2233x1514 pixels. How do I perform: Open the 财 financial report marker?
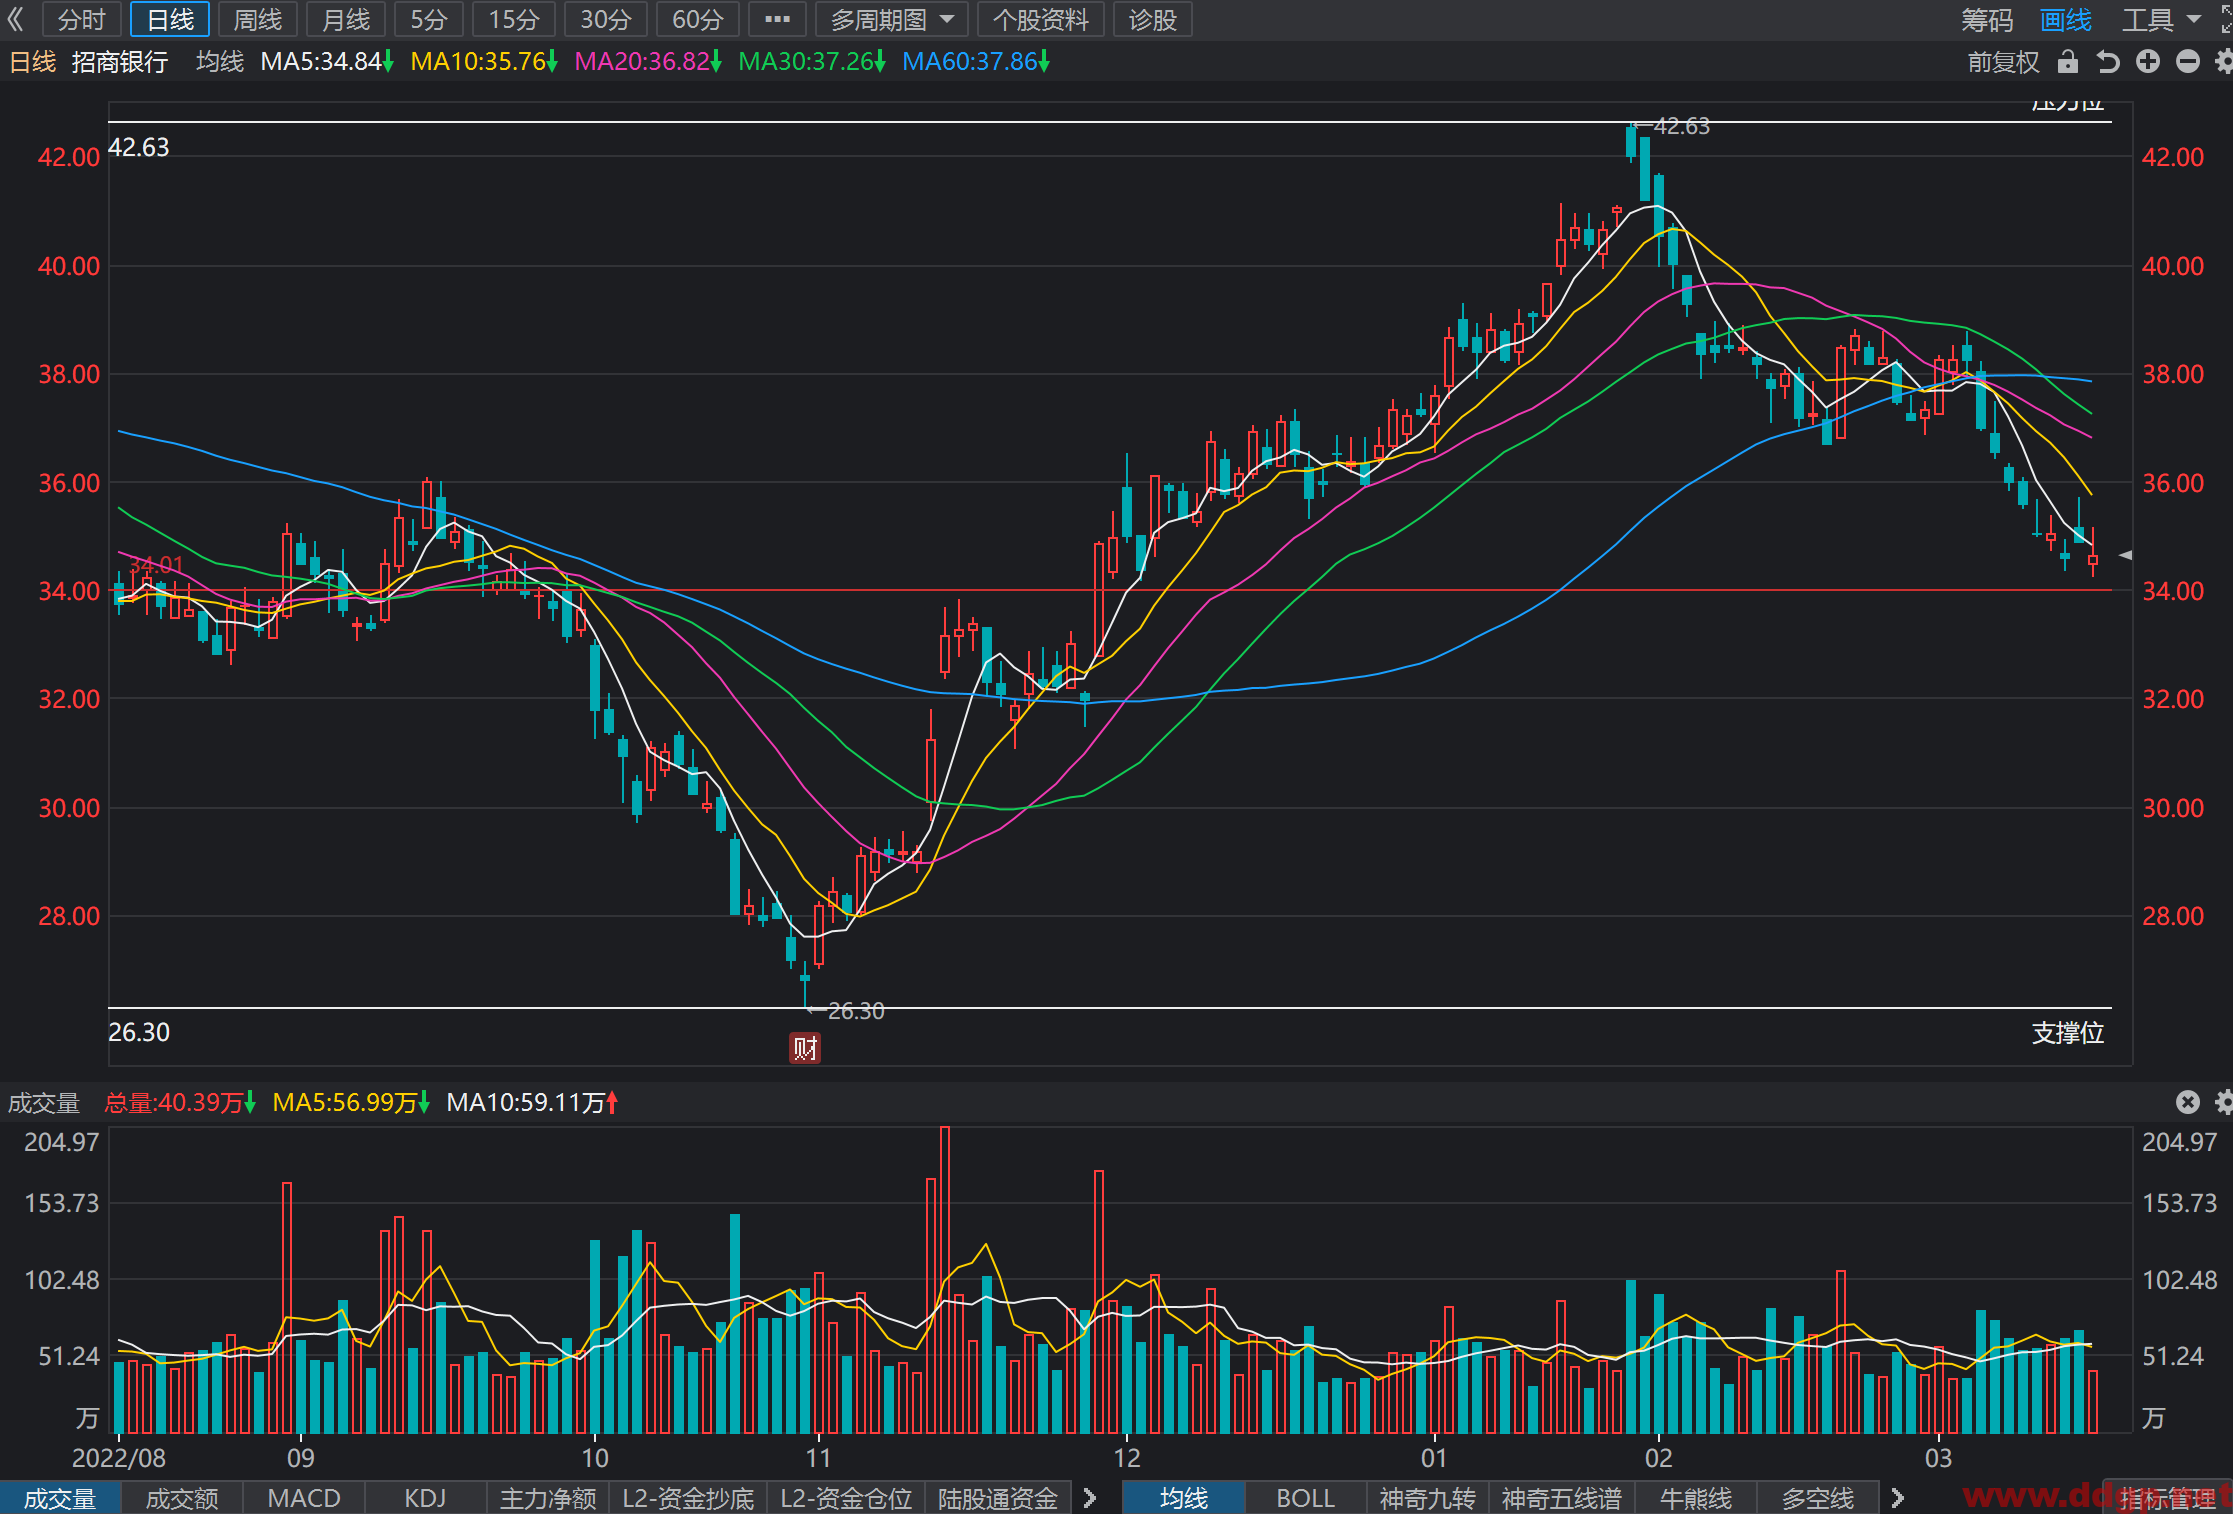click(805, 1048)
